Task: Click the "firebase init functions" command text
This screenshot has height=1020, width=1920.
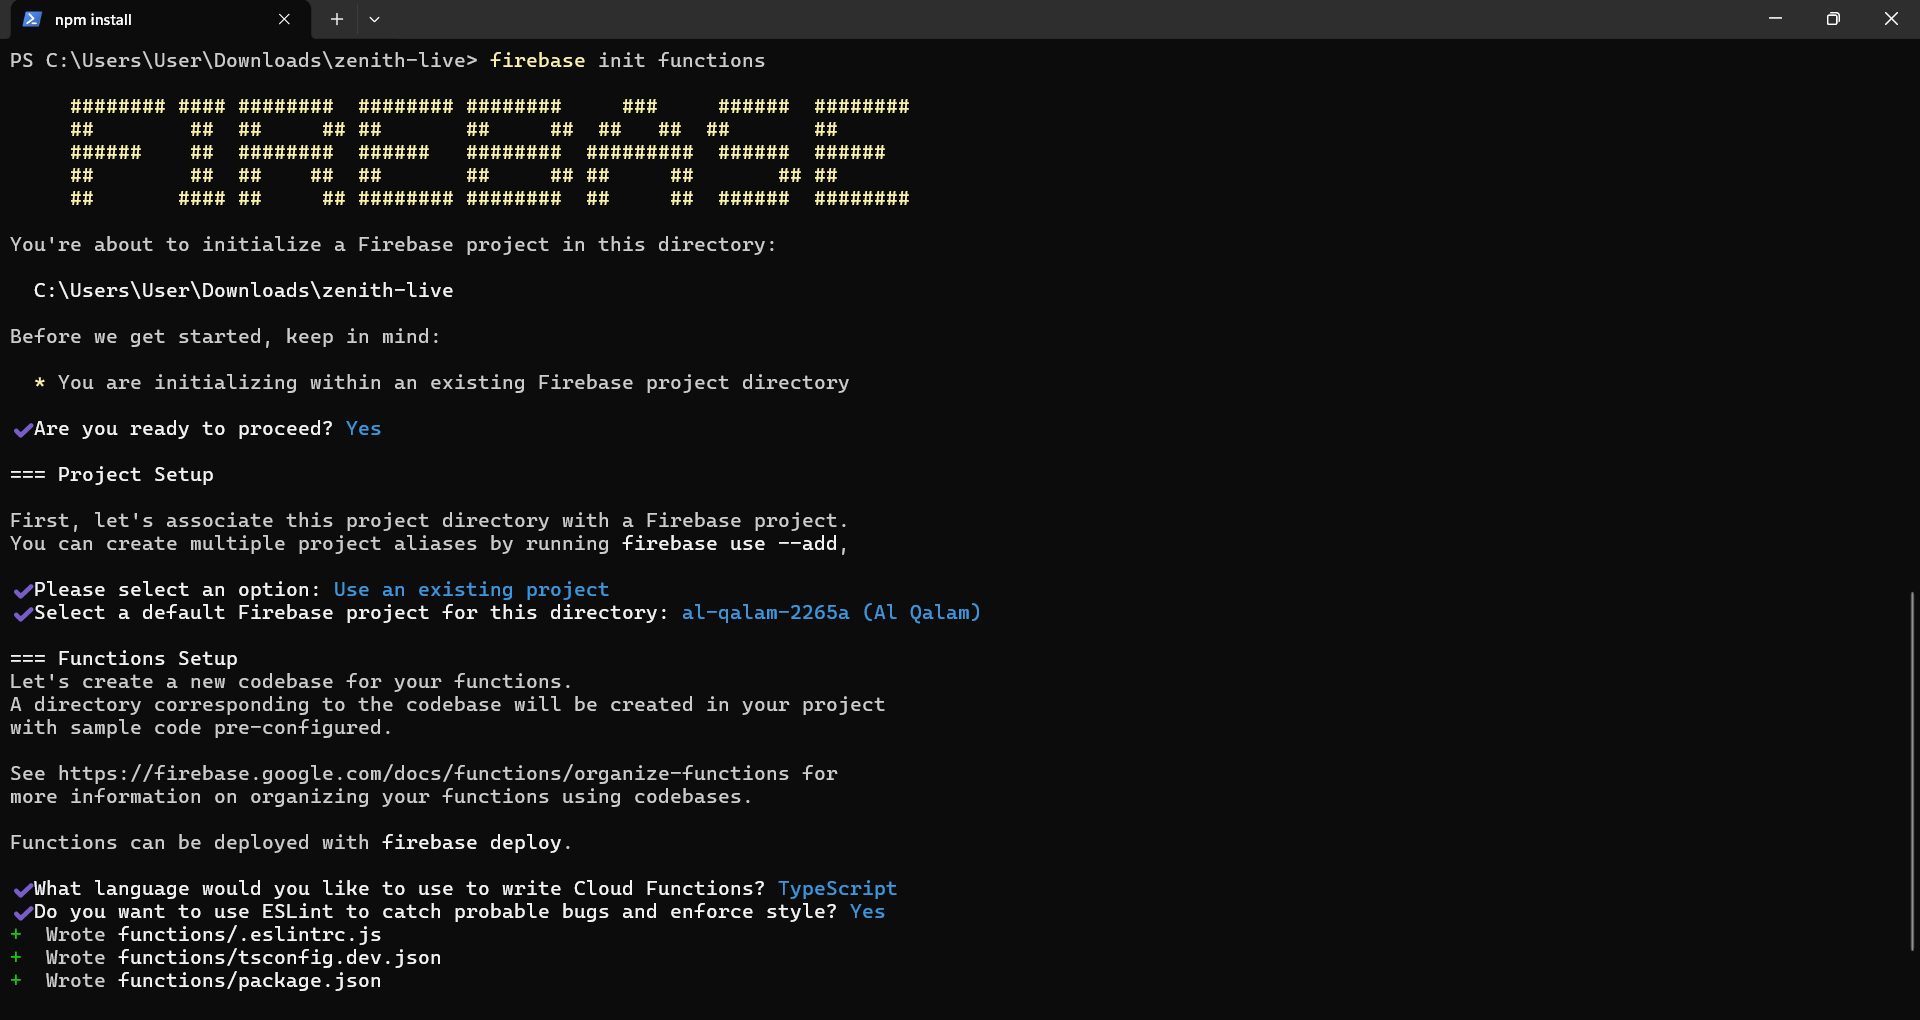Action: click(627, 61)
